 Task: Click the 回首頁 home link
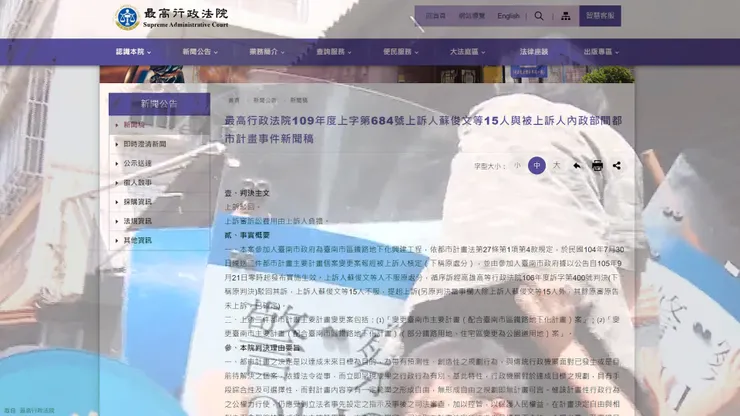(436, 16)
